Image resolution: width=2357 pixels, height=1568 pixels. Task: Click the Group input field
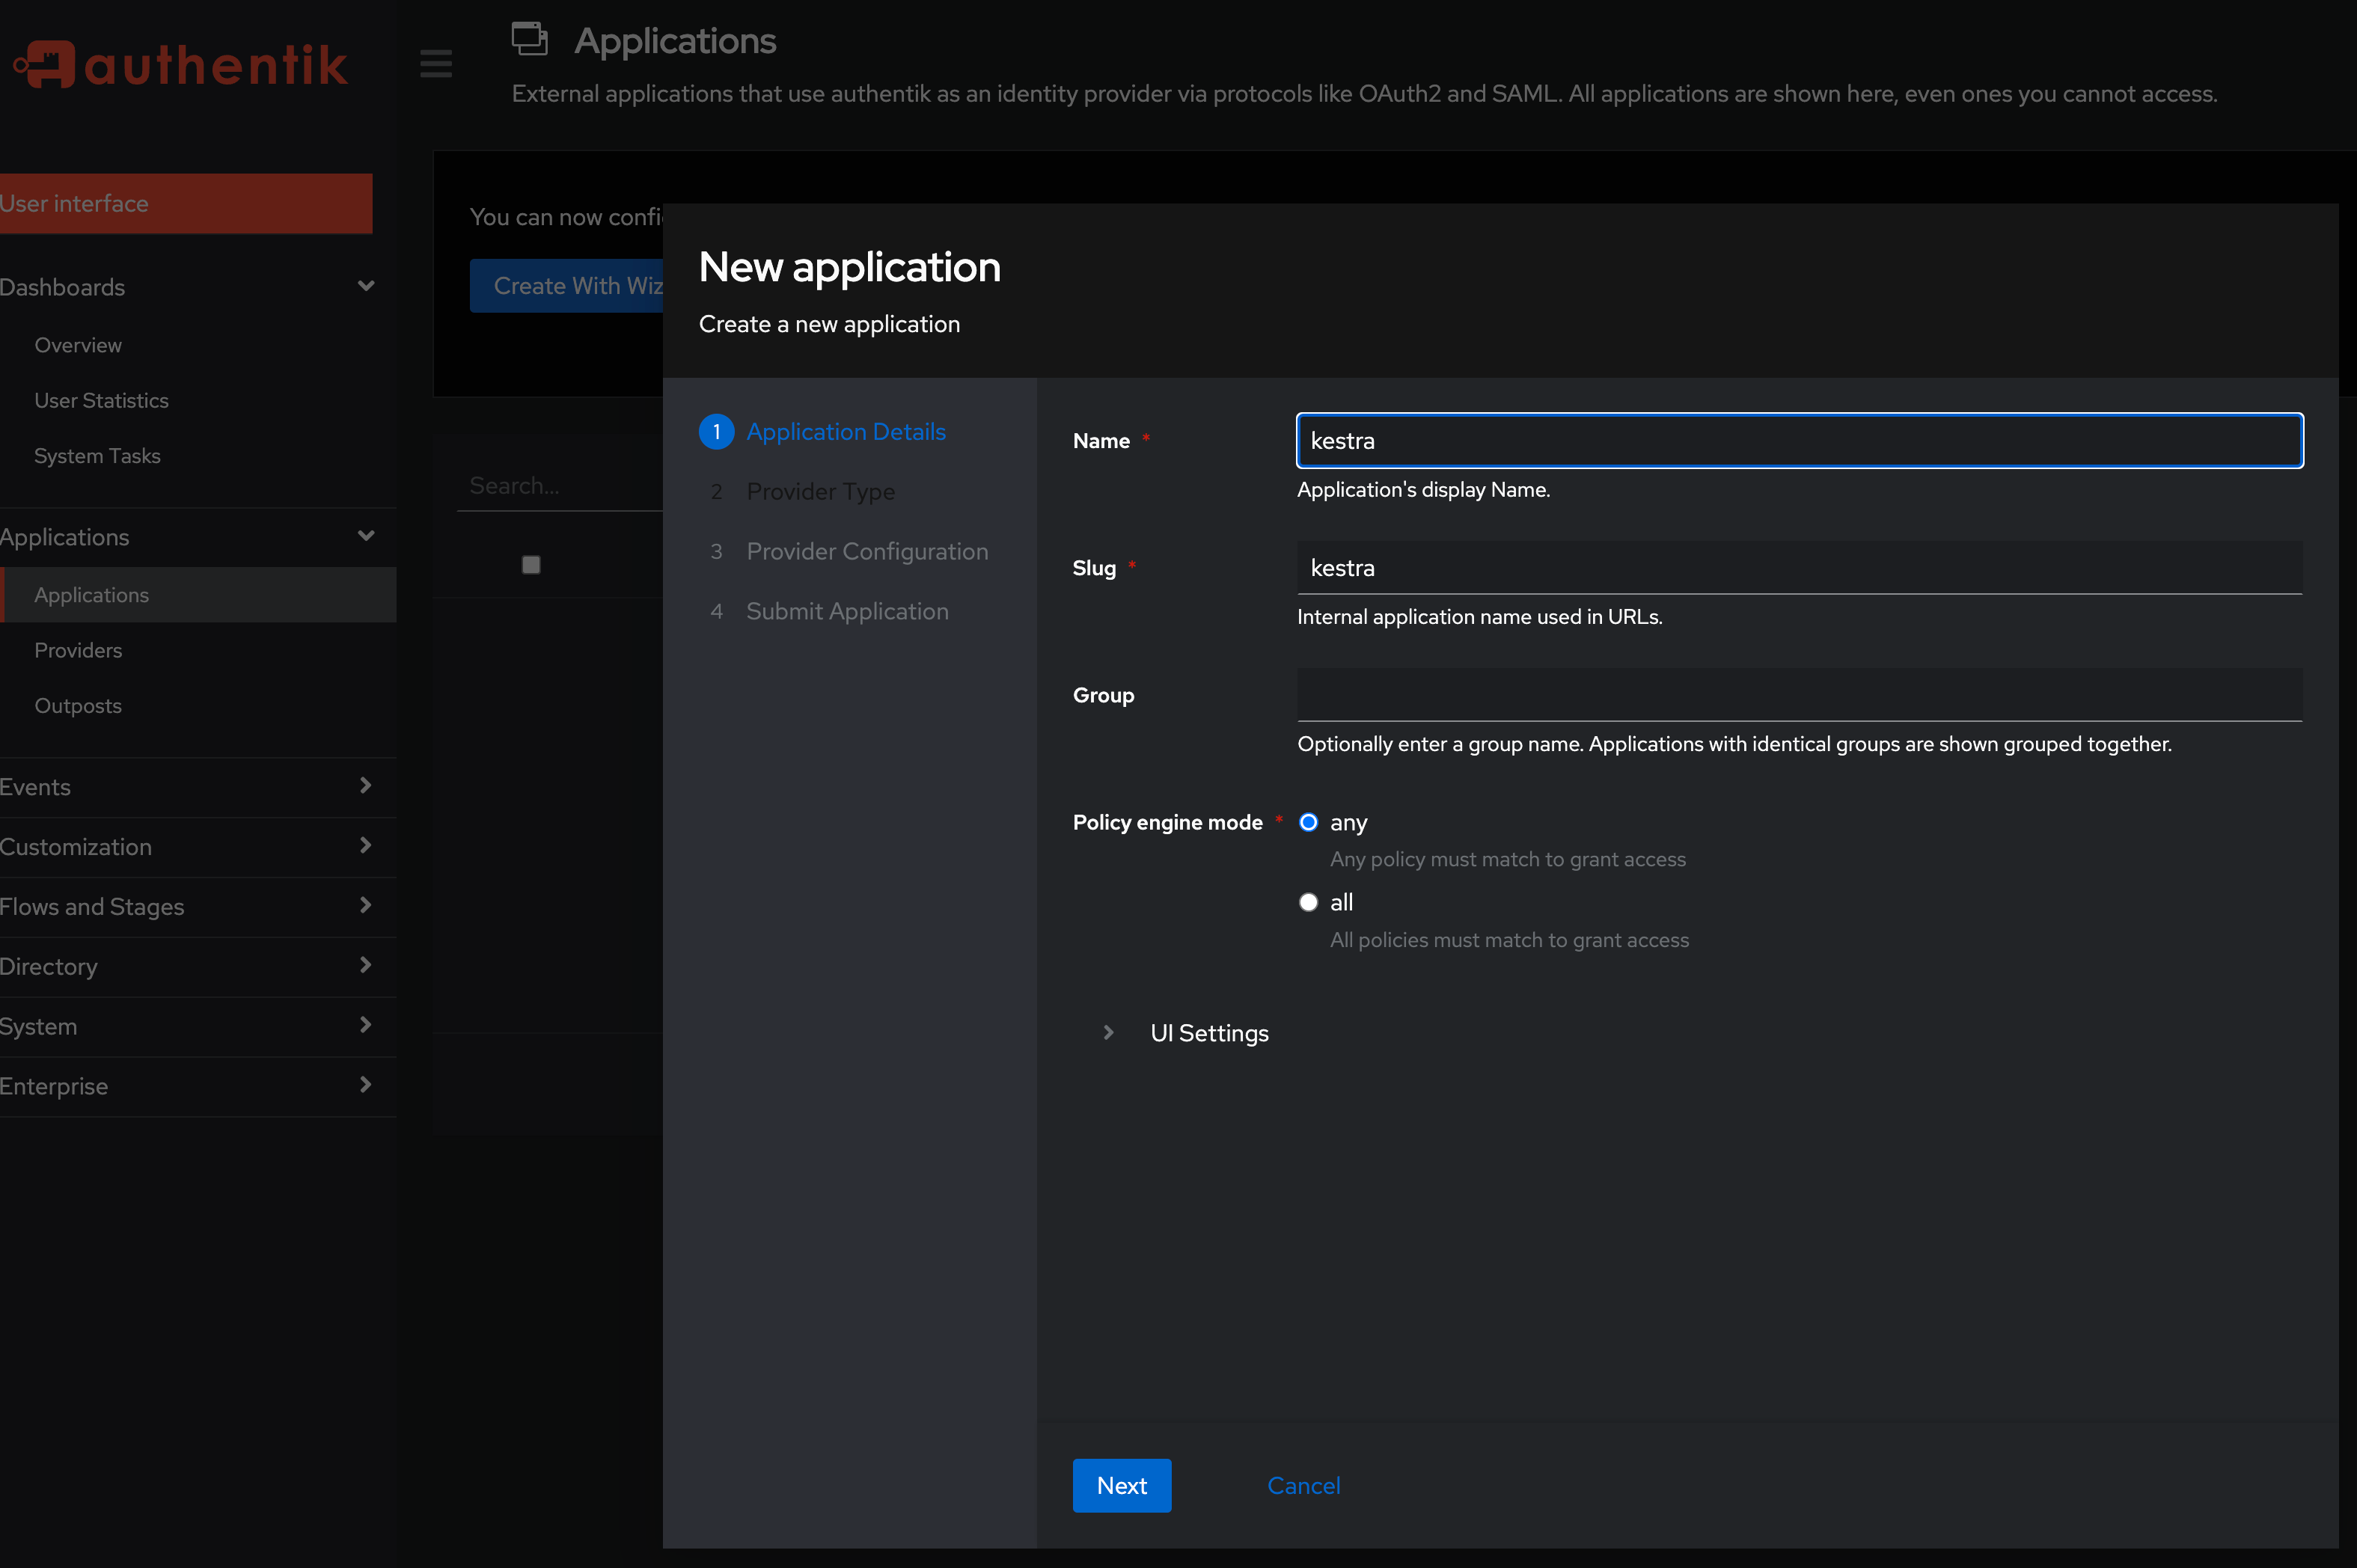[x=1798, y=695]
